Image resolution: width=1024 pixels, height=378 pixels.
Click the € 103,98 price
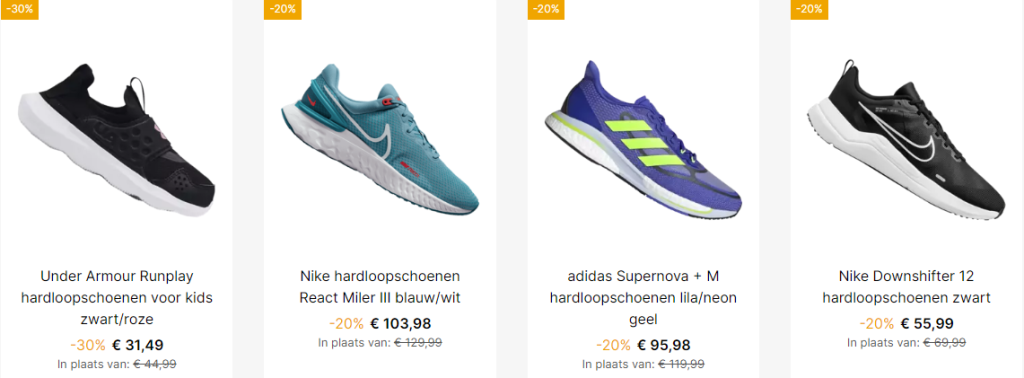pos(401,323)
